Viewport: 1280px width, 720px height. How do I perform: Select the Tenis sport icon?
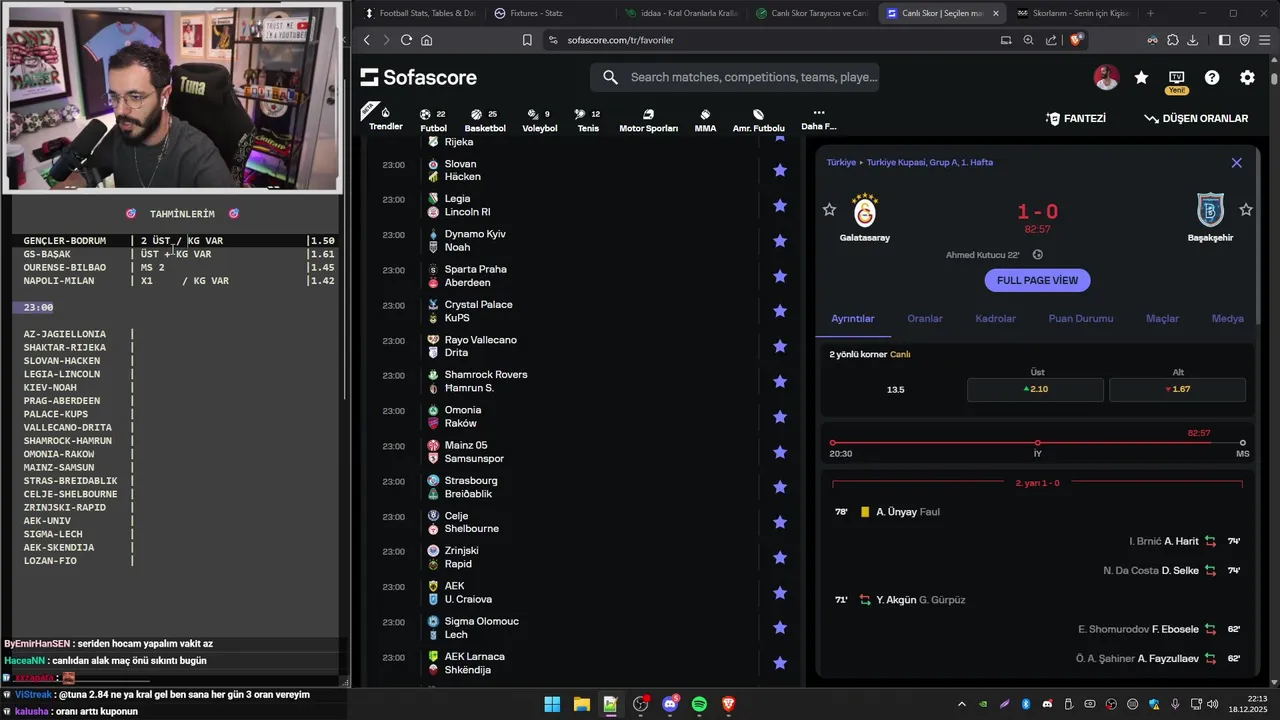tap(587, 120)
